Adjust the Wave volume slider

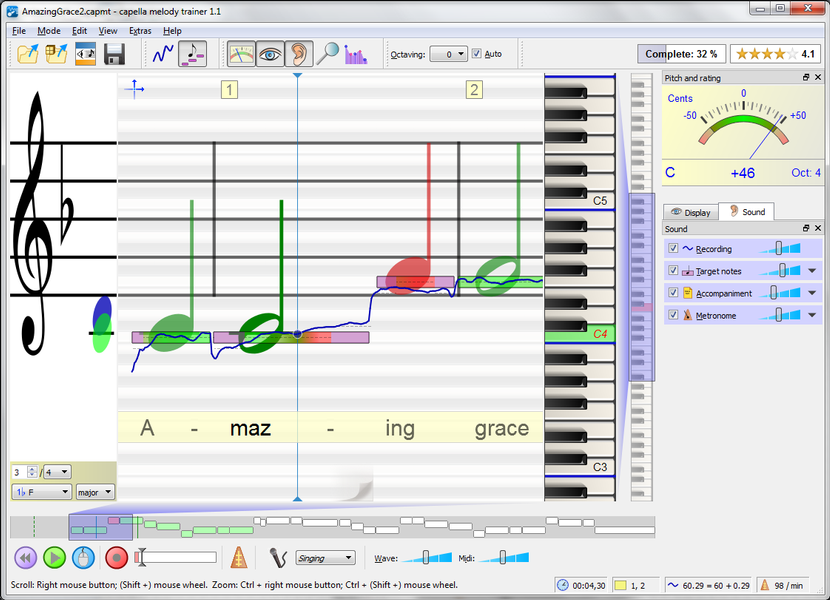(x=427, y=558)
